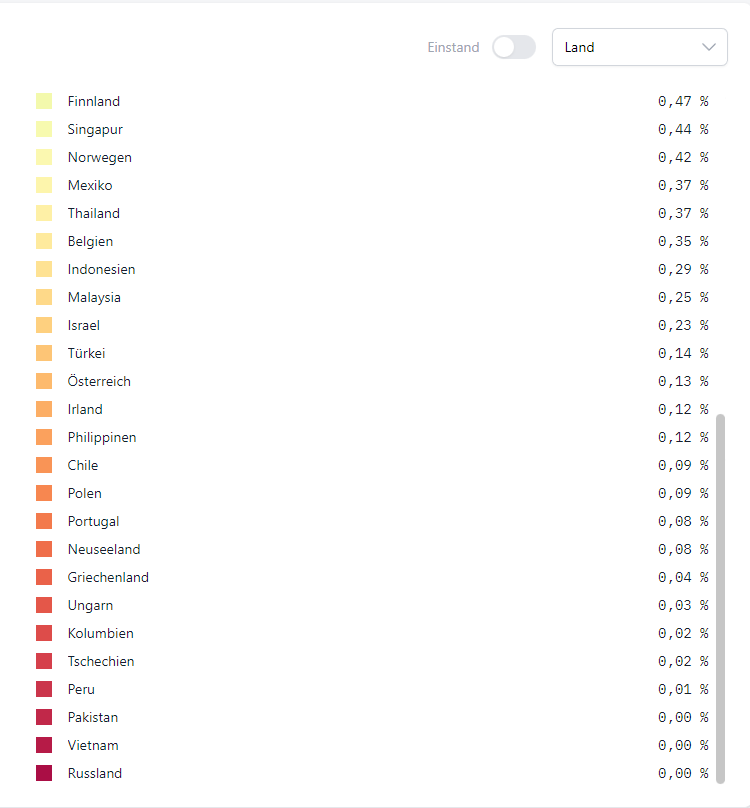Screen dimensions: 750x808
Task: Click the Singapur color swatch
Action: (x=44, y=129)
